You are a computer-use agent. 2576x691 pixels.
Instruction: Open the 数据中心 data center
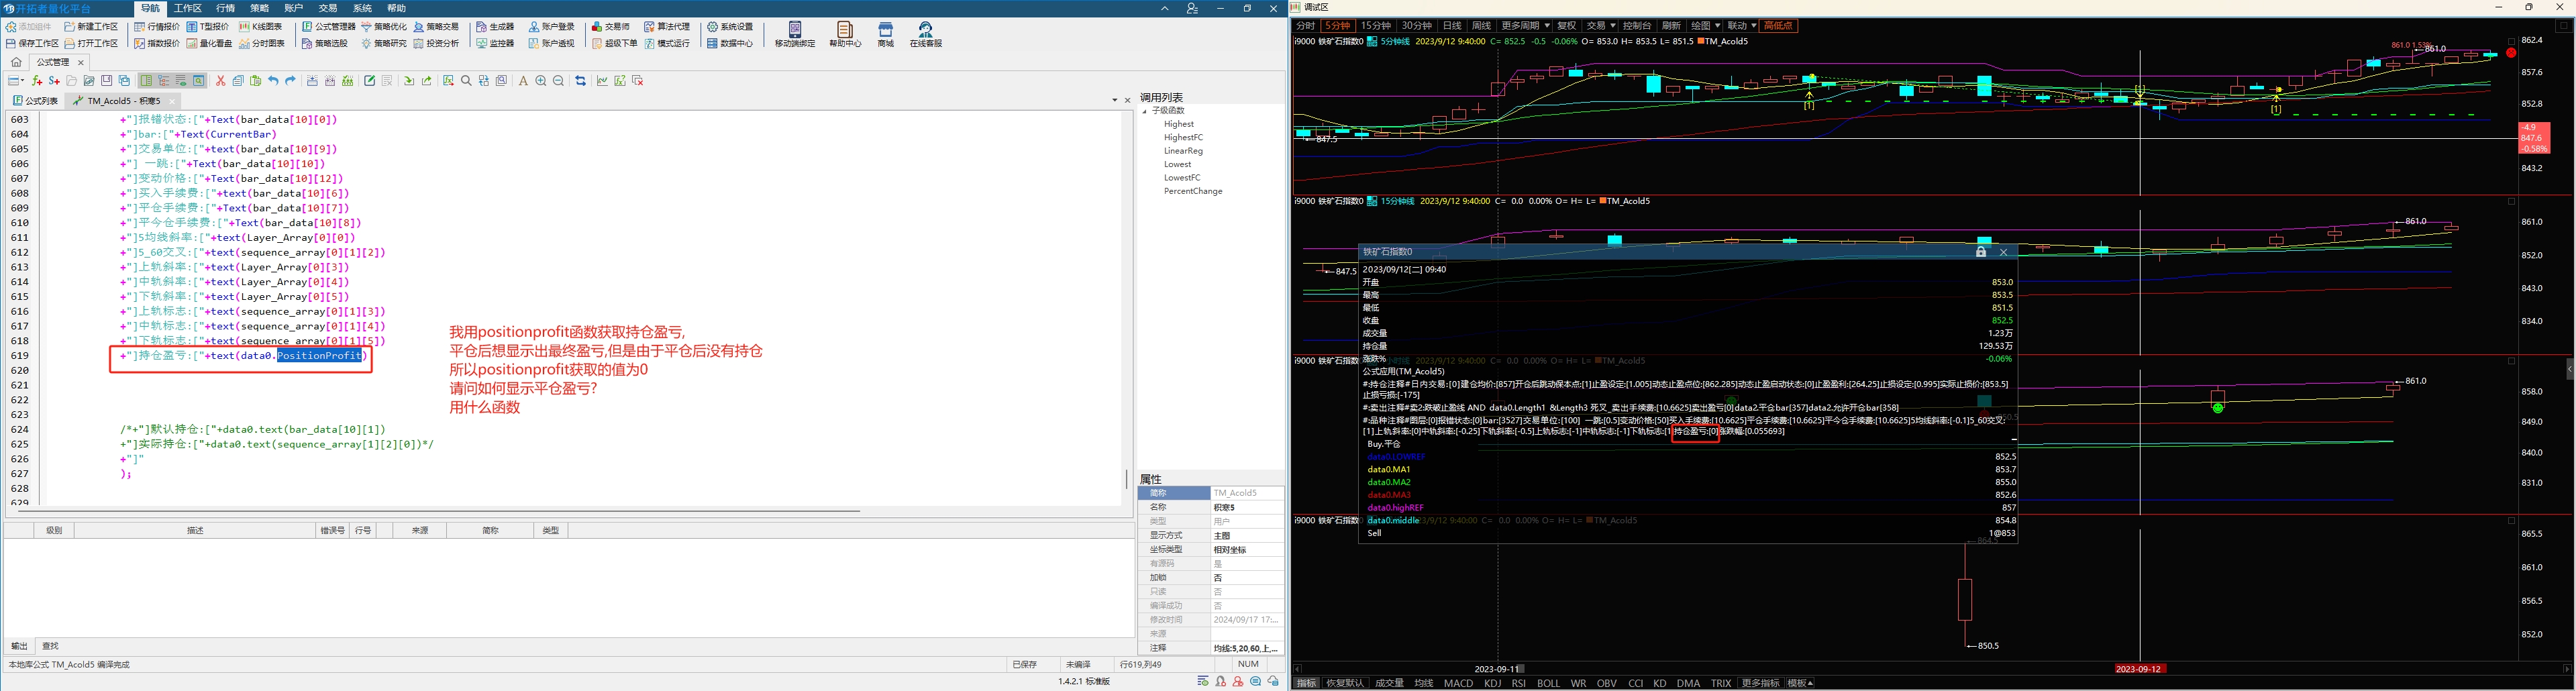730,44
